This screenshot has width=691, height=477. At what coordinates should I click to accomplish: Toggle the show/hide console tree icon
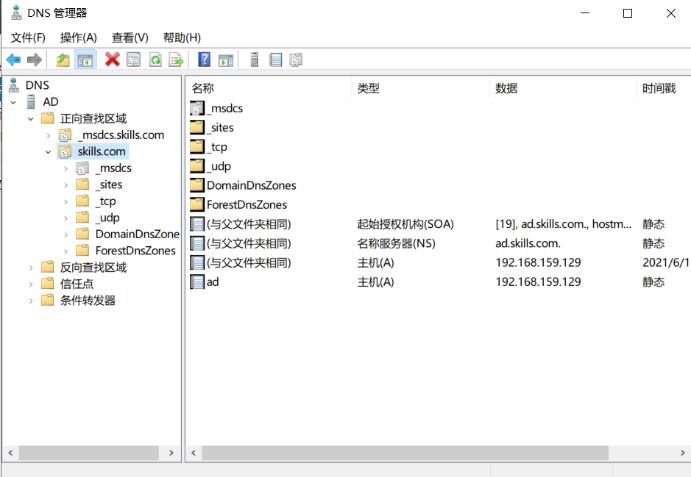85,60
